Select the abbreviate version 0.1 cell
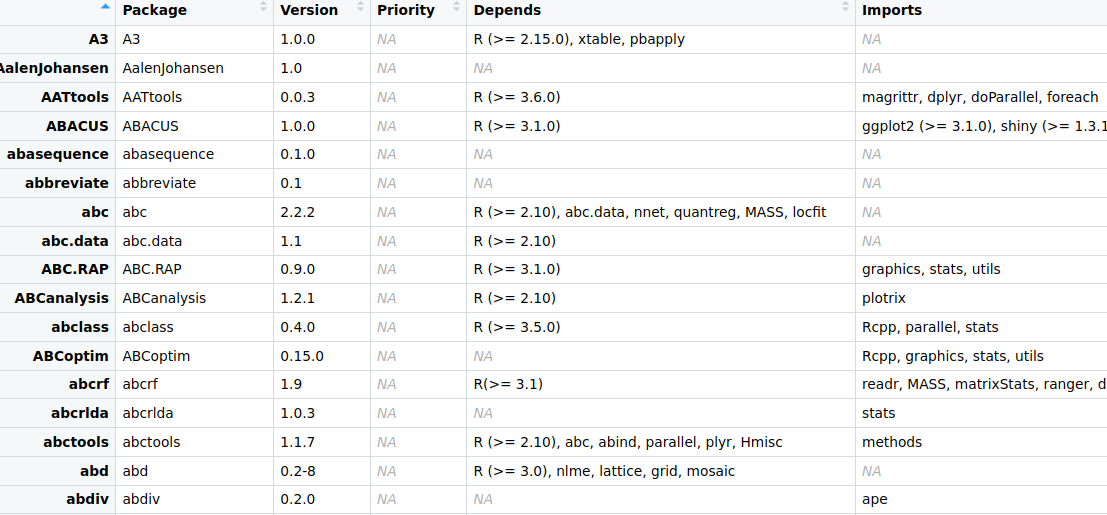The width and height of the screenshot is (1107, 515). click(322, 184)
